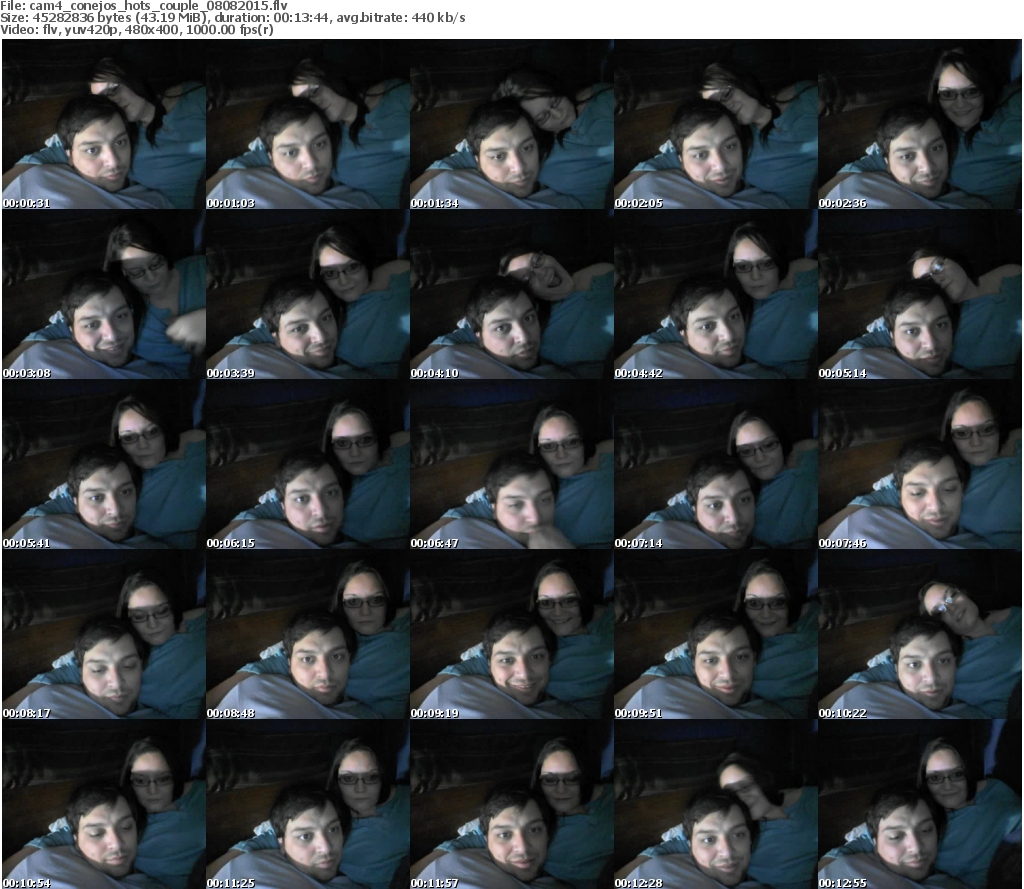Click the thumbnail stamped 00:00:31

(104, 124)
